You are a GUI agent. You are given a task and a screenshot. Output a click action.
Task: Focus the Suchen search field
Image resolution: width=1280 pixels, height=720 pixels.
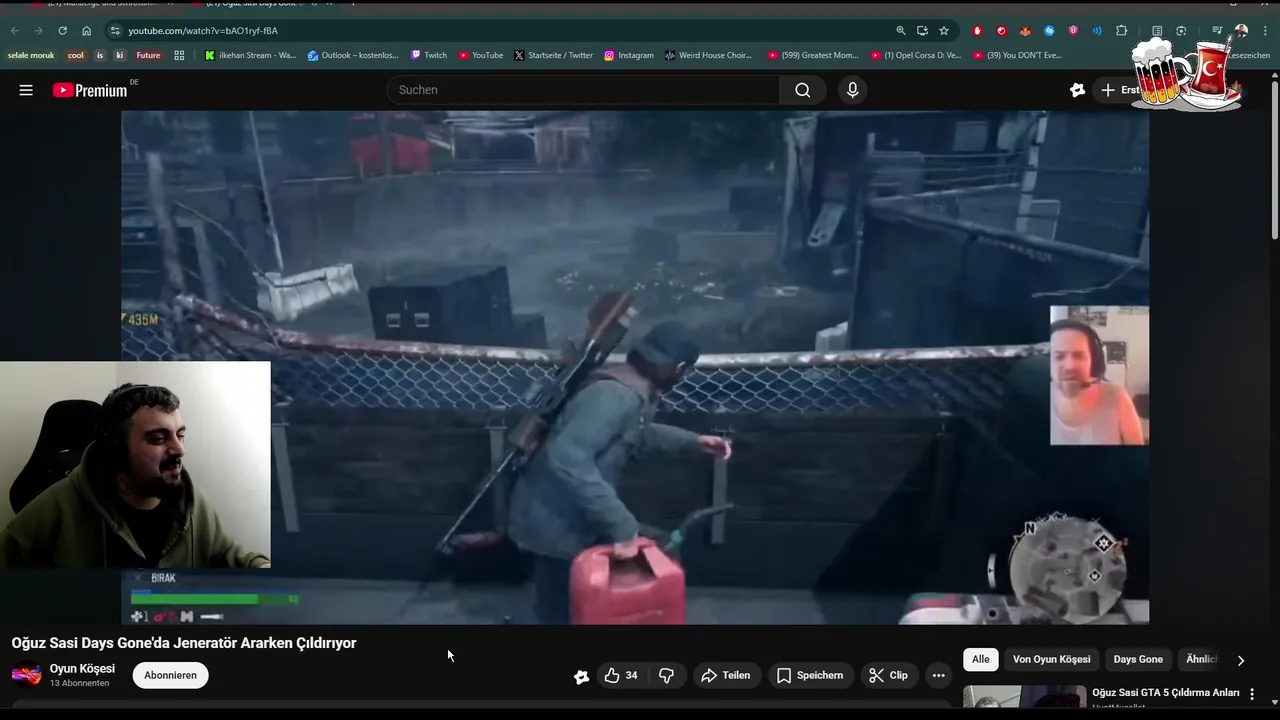point(583,90)
